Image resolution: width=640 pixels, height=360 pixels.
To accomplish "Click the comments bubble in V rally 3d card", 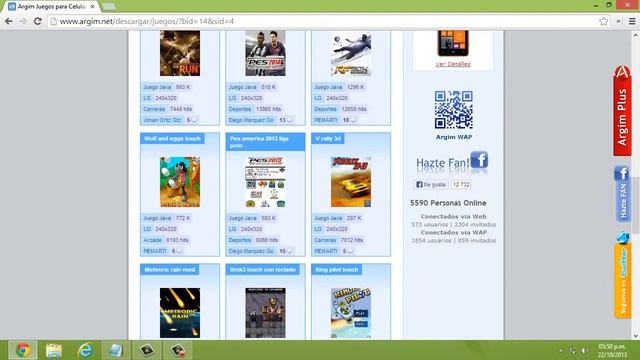I will 350,251.
